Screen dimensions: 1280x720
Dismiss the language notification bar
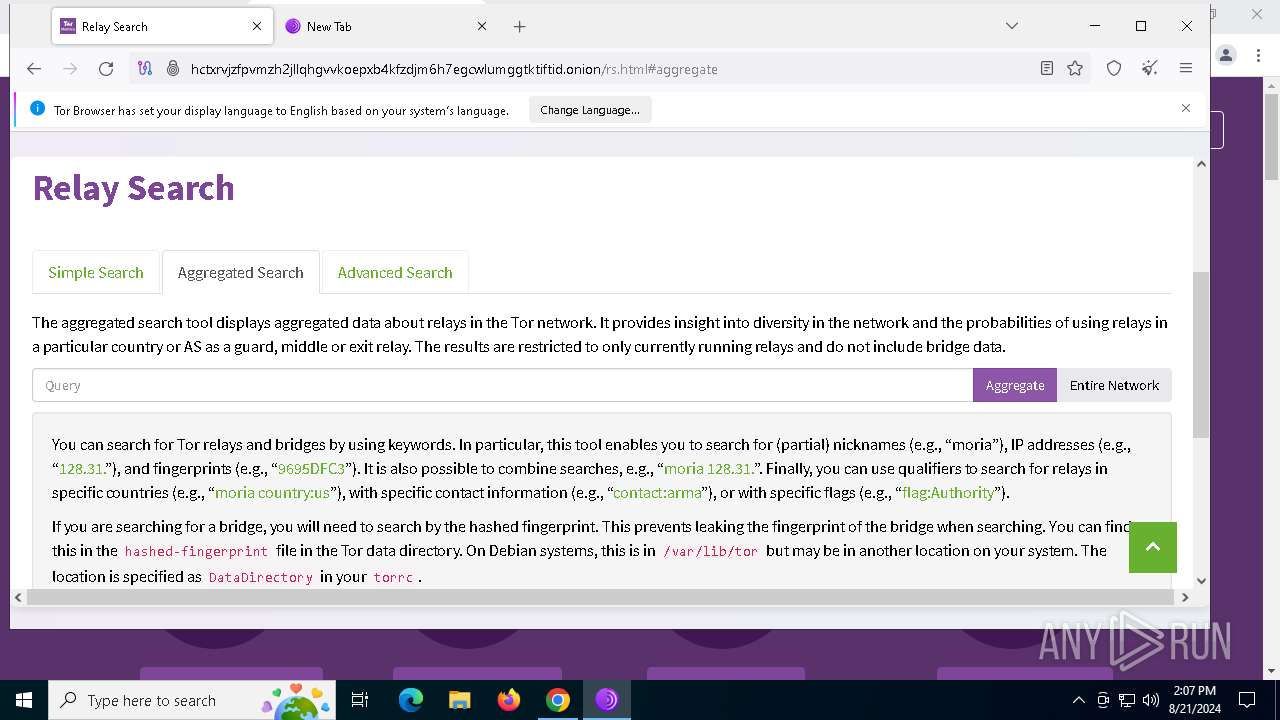1186,108
